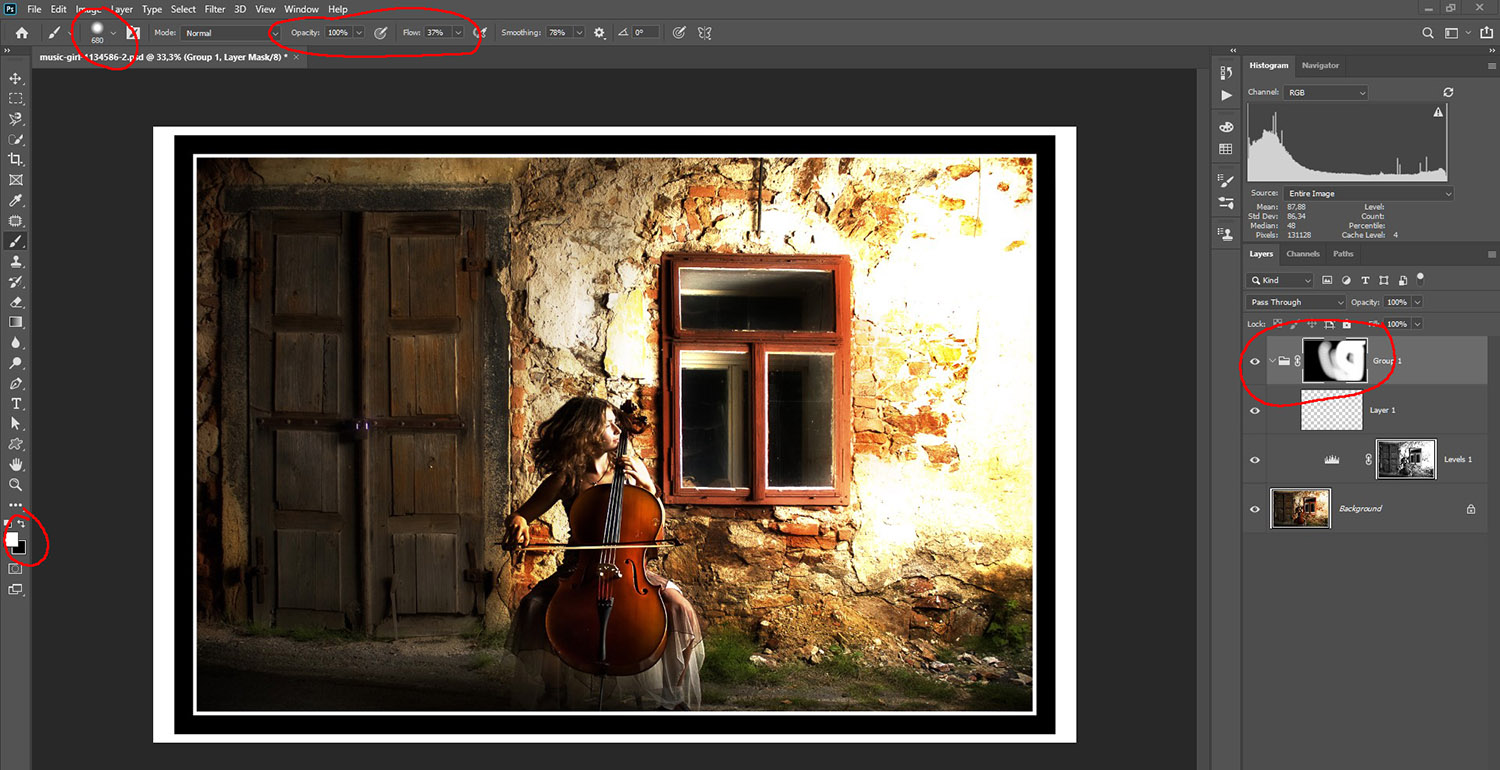Select the Crop tool

tap(15, 159)
